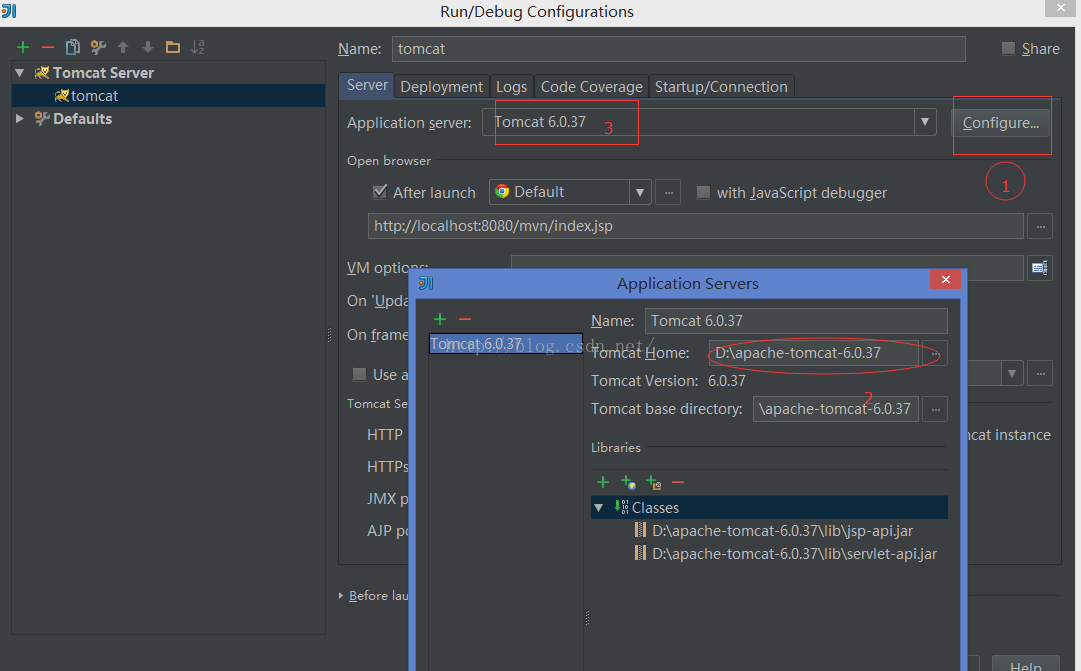The width and height of the screenshot is (1081, 671).
Task: Click the Configure... button
Action: click(x=1001, y=123)
